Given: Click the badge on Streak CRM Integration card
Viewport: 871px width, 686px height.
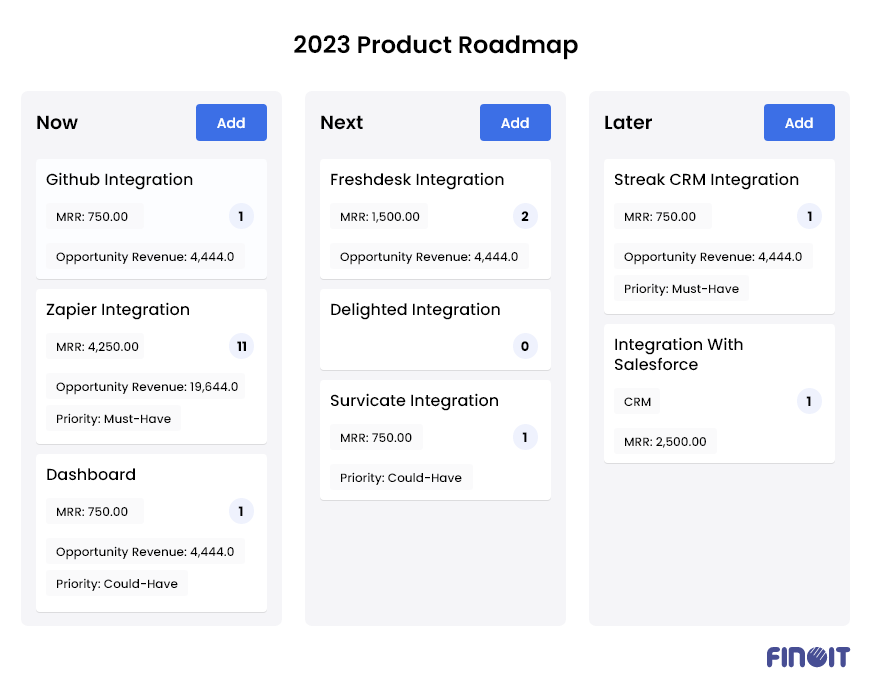Looking at the screenshot, I should [809, 215].
